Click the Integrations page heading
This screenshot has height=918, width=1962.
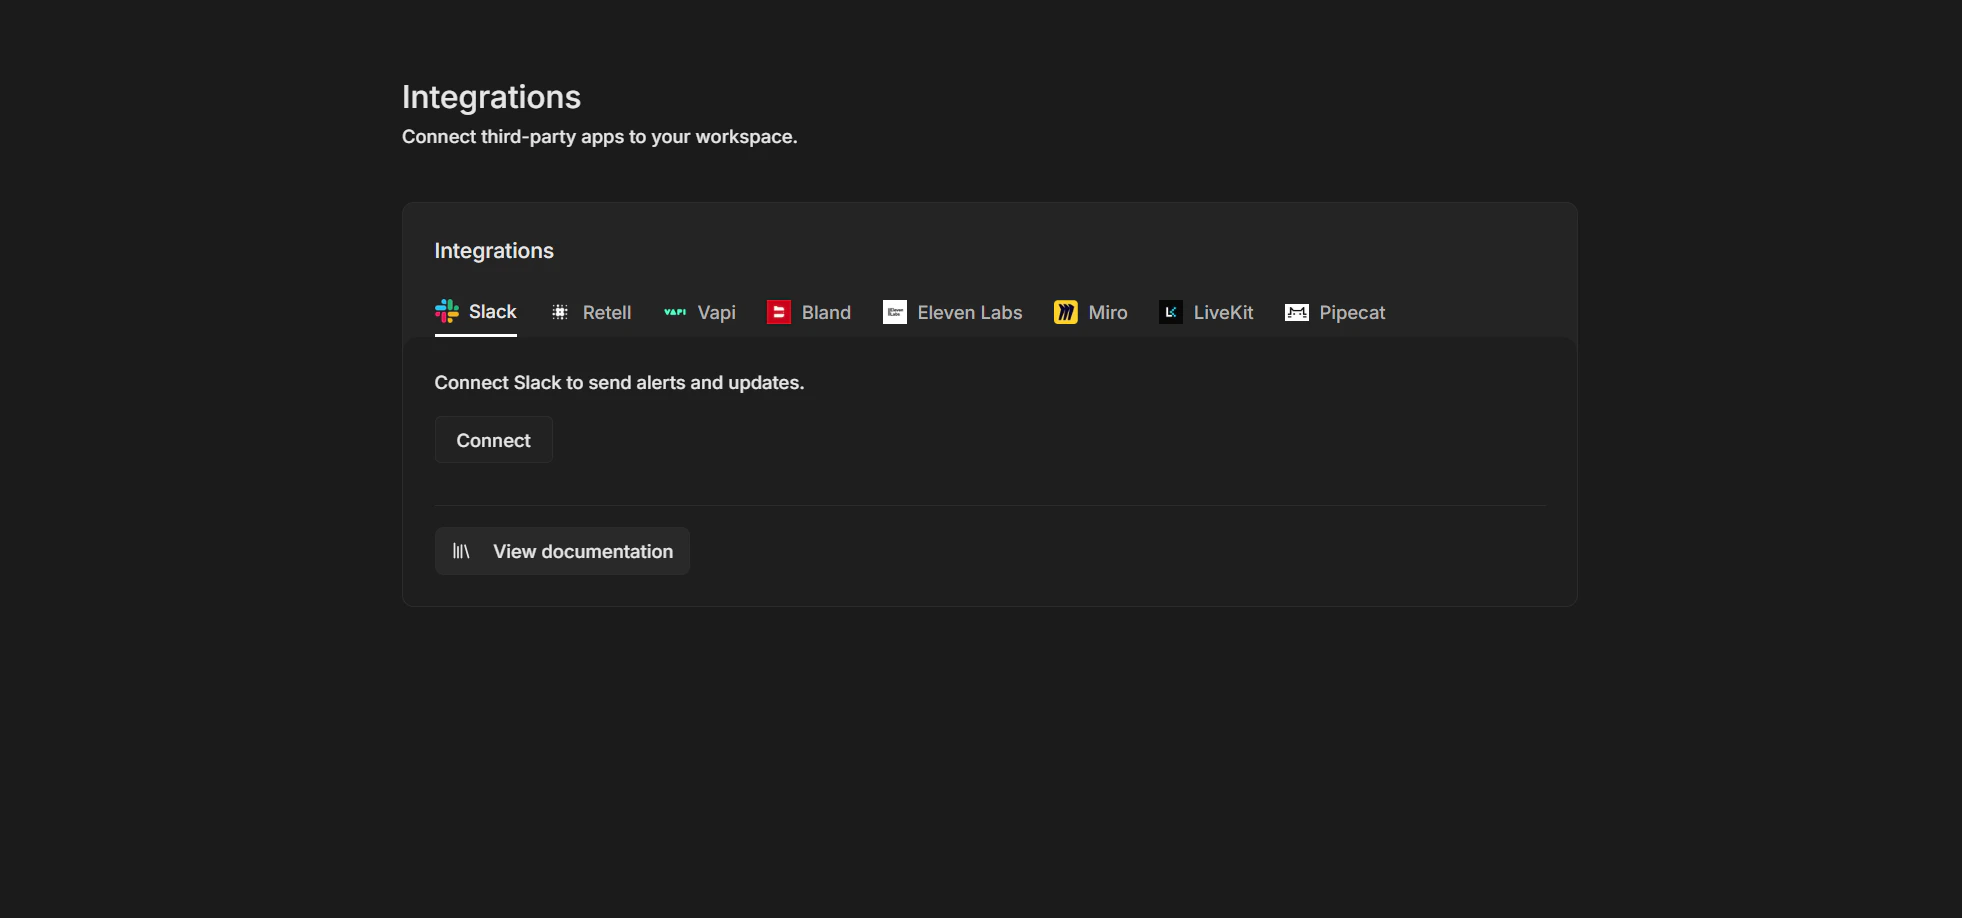click(x=491, y=97)
